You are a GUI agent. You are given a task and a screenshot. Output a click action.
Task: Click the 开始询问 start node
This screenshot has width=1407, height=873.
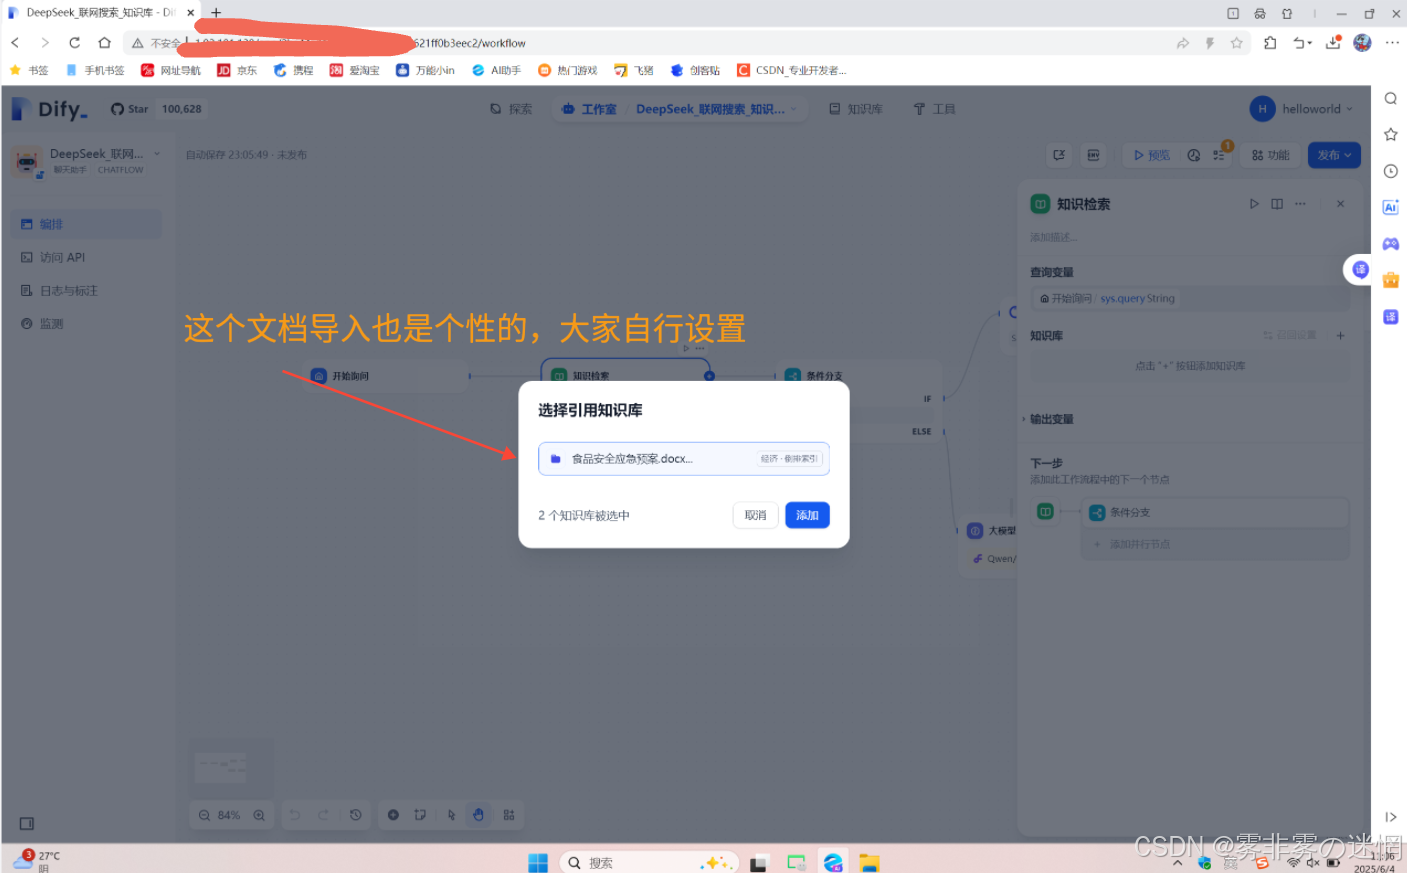coord(385,376)
